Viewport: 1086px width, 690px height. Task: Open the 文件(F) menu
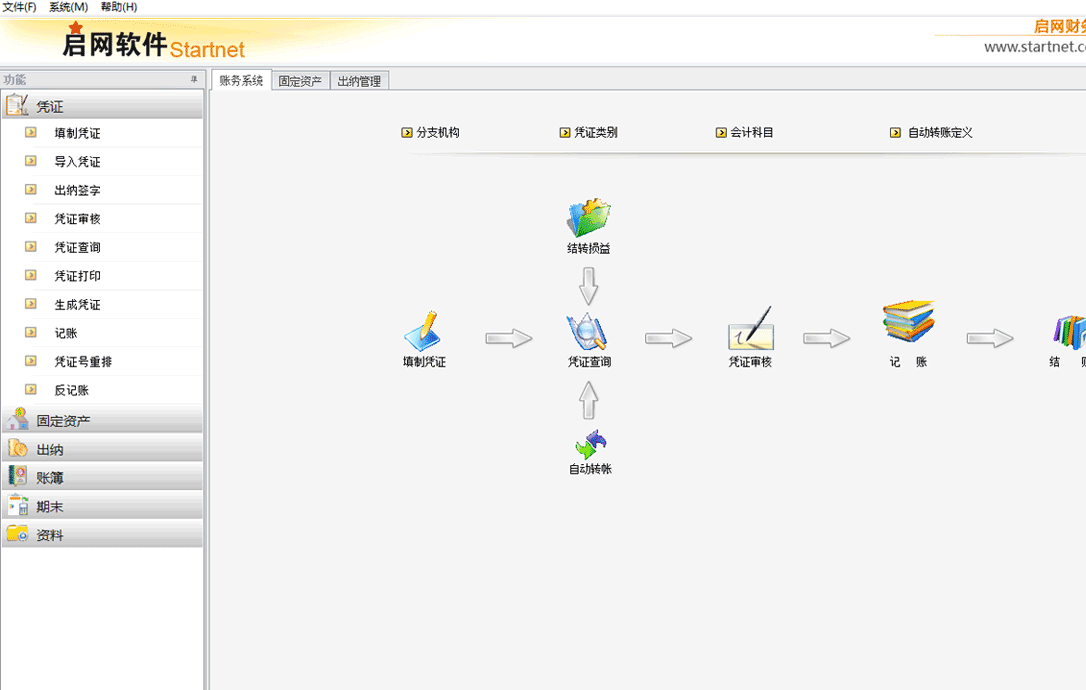[19, 7]
